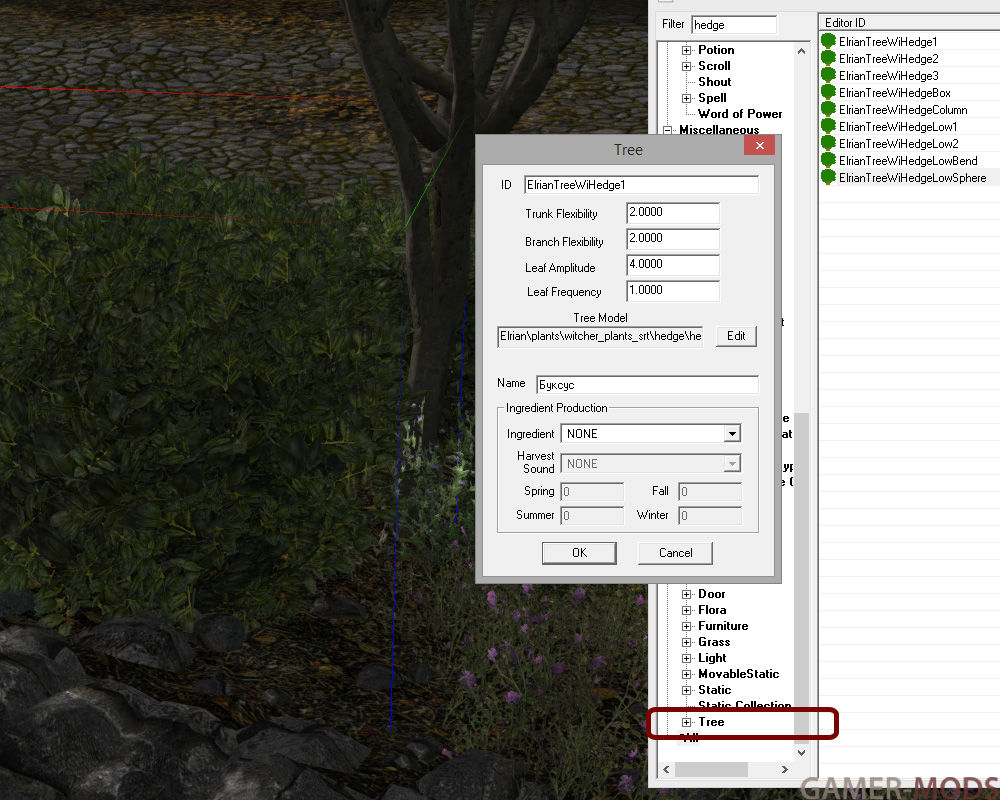Click the Leaf Frequency value field

[x=673, y=291]
